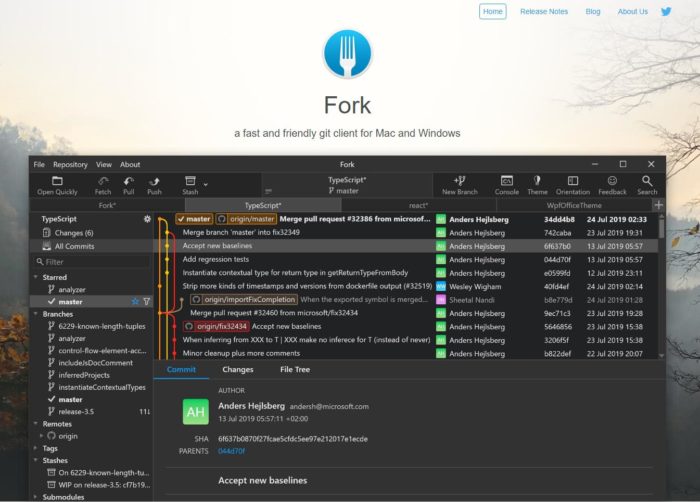The height and width of the screenshot is (502, 700).
Task: Click the Theme lightbulb icon
Action: (537, 181)
